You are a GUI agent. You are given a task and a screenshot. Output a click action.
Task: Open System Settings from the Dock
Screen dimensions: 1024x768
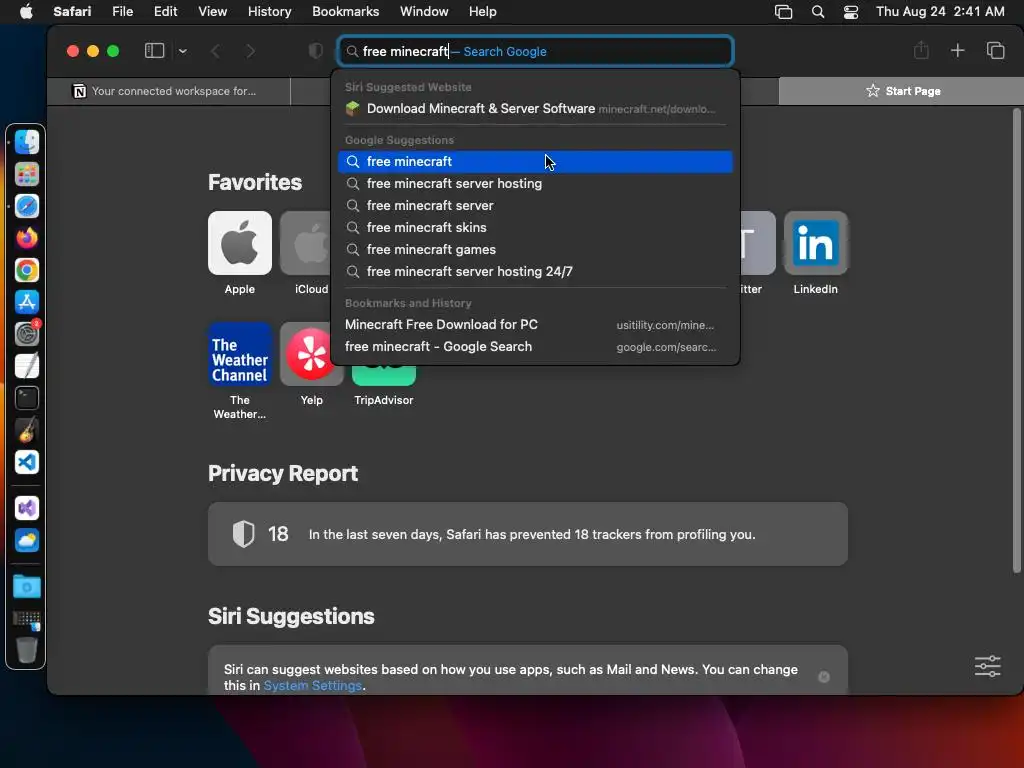pyautogui.click(x=27, y=334)
